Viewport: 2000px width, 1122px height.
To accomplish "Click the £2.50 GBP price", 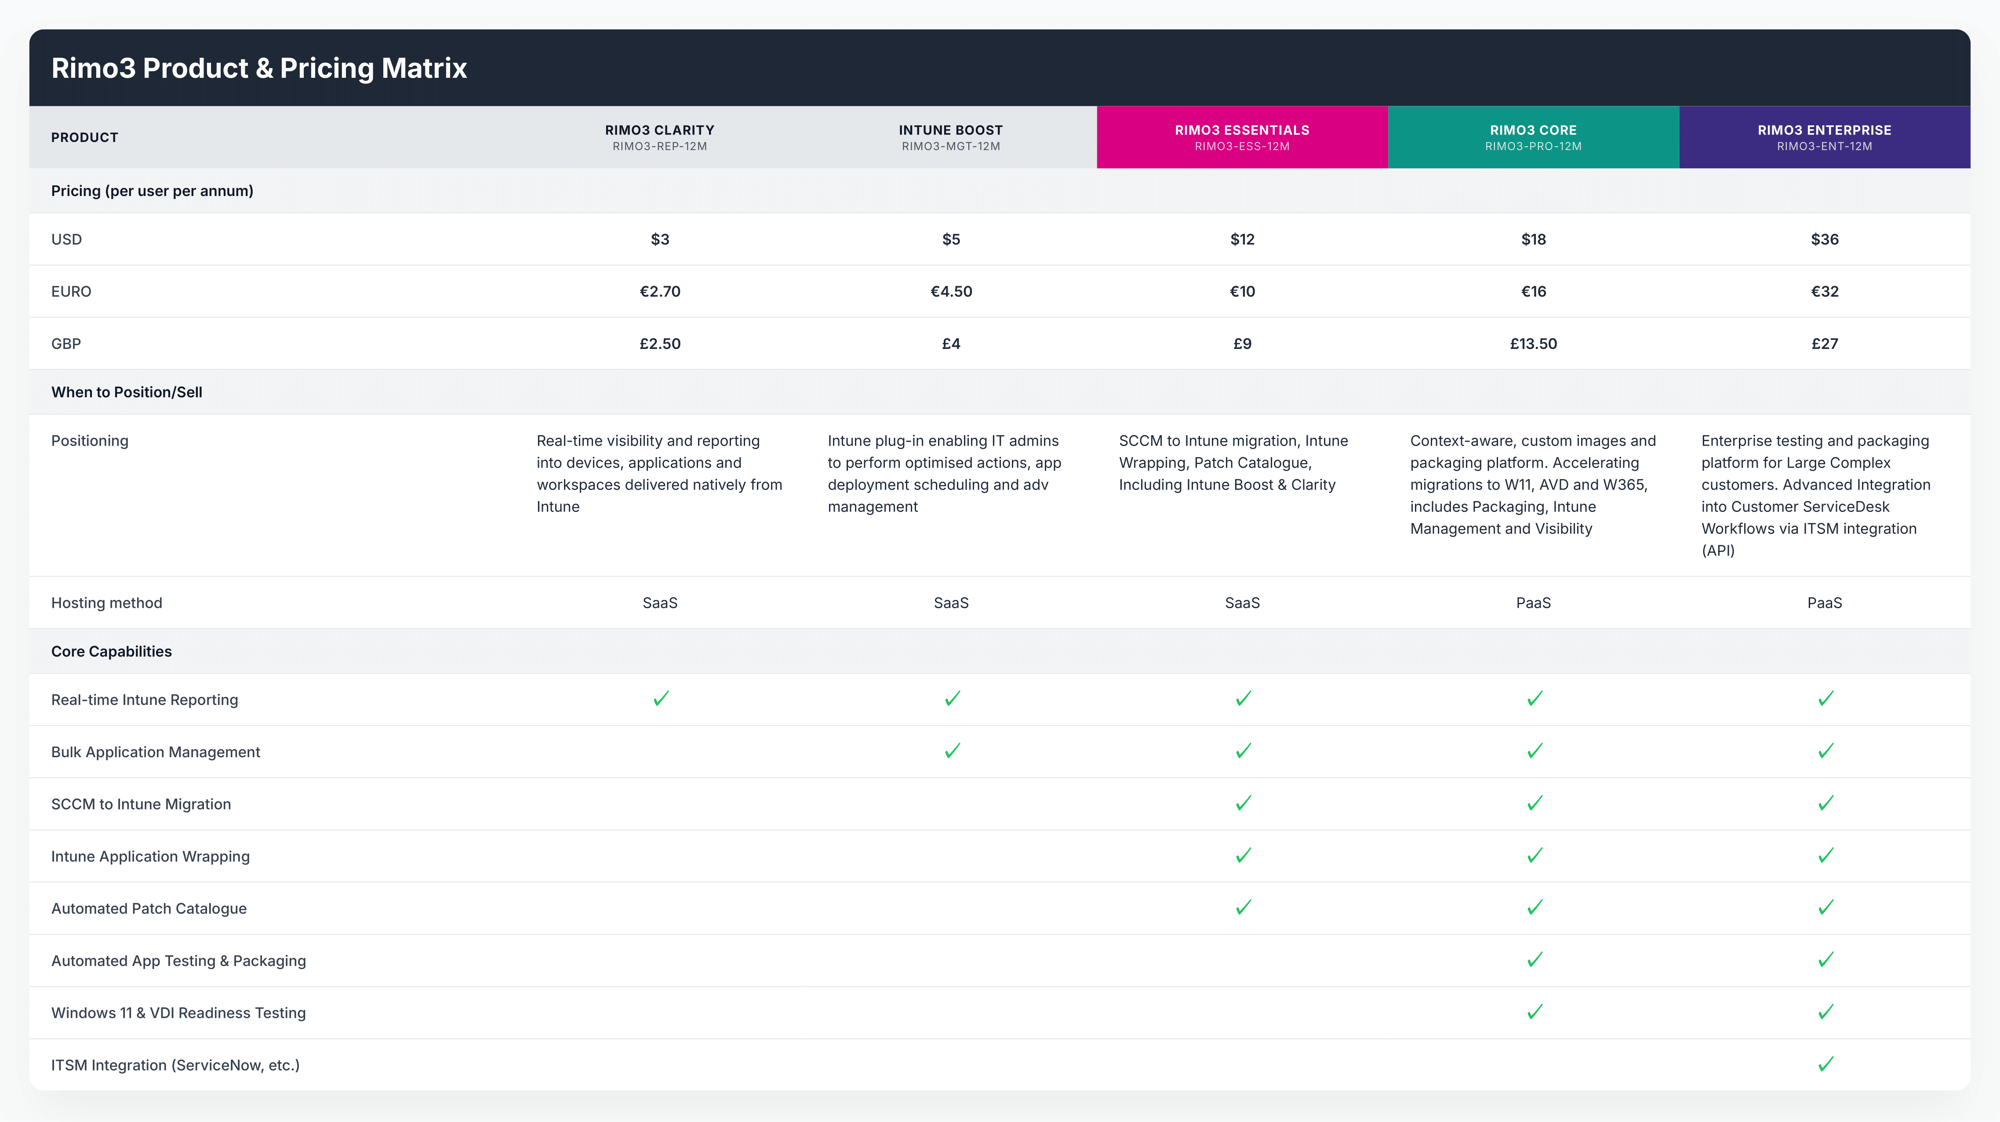I will pyautogui.click(x=660, y=343).
